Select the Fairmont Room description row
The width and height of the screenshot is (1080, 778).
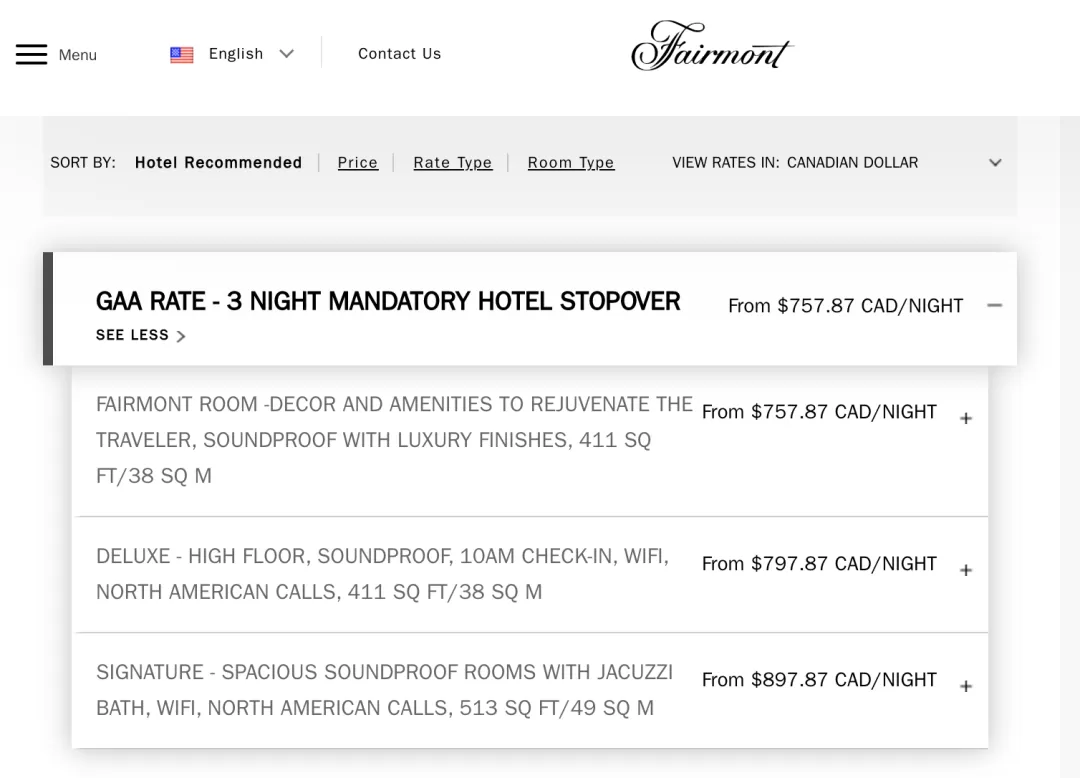[530, 441]
